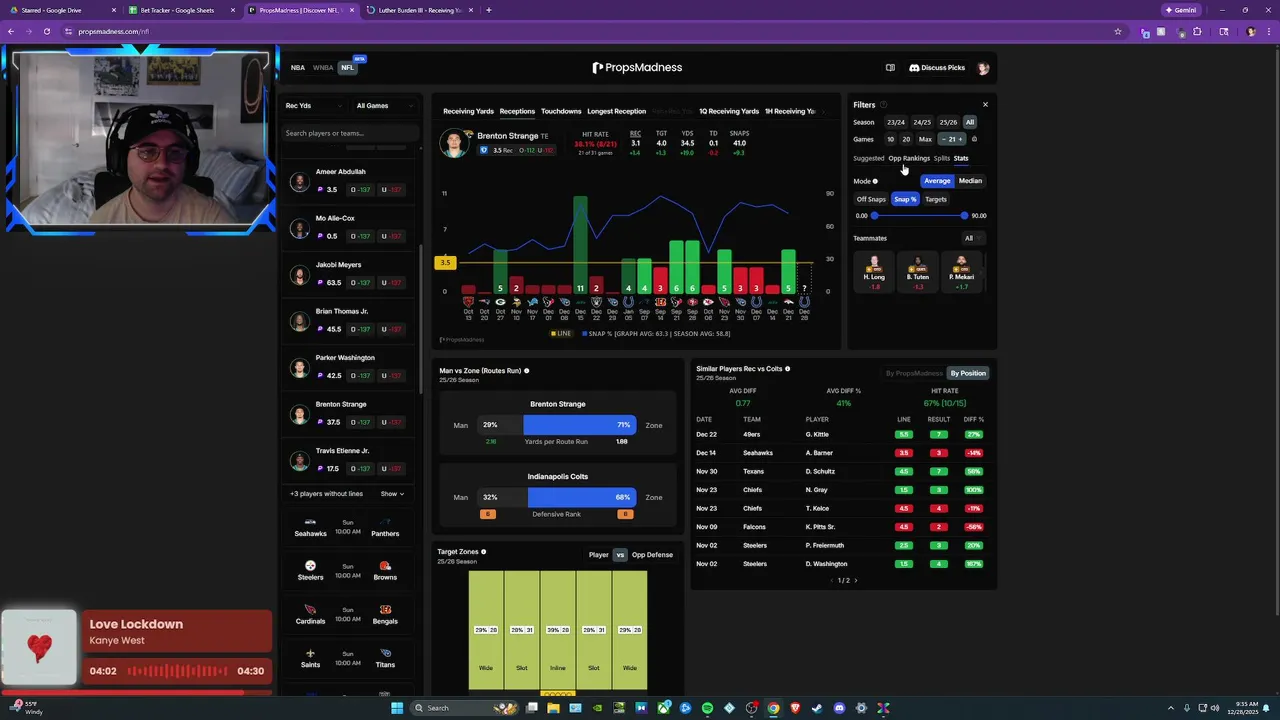Viewport: 1280px width, 720px height.
Task: Open the Opp Rankings filter tab
Action: click(x=909, y=158)
